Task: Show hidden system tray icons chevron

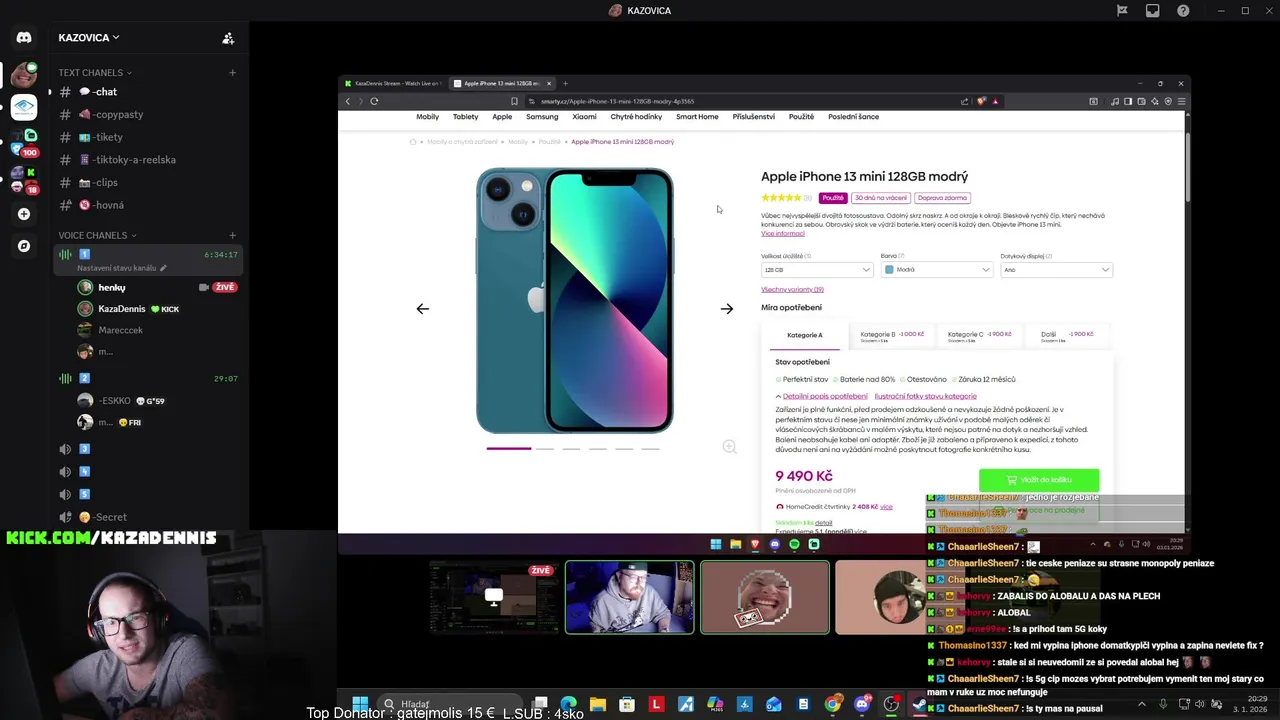Action: click(1142, 704)
